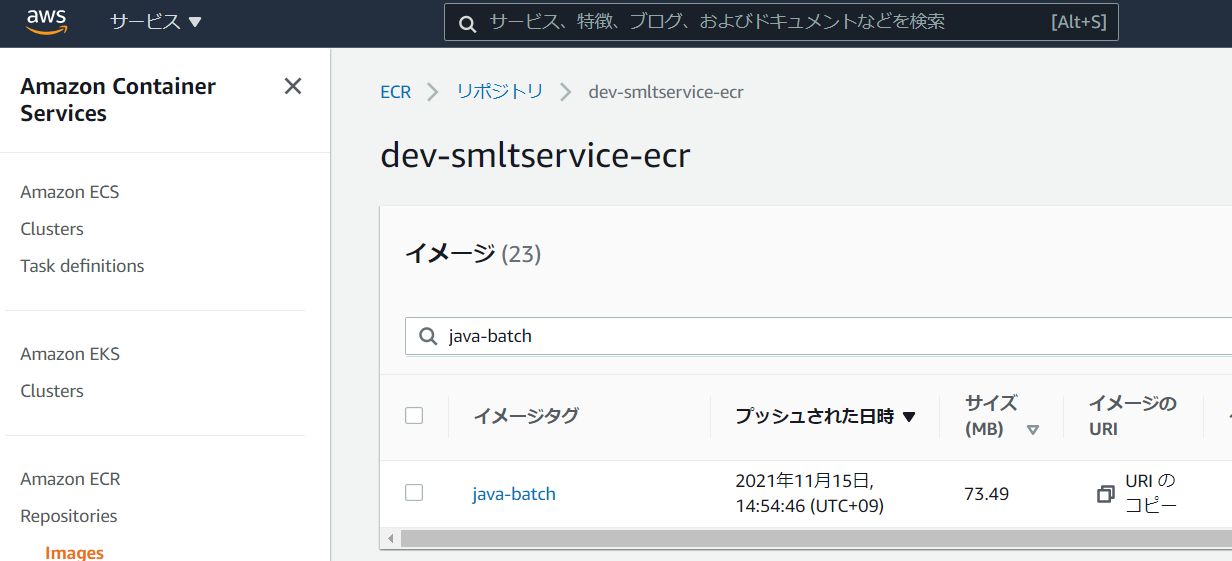Go to ECR breadcrumb link
This screenshot has width=1232, height=561.
[395, 92]
